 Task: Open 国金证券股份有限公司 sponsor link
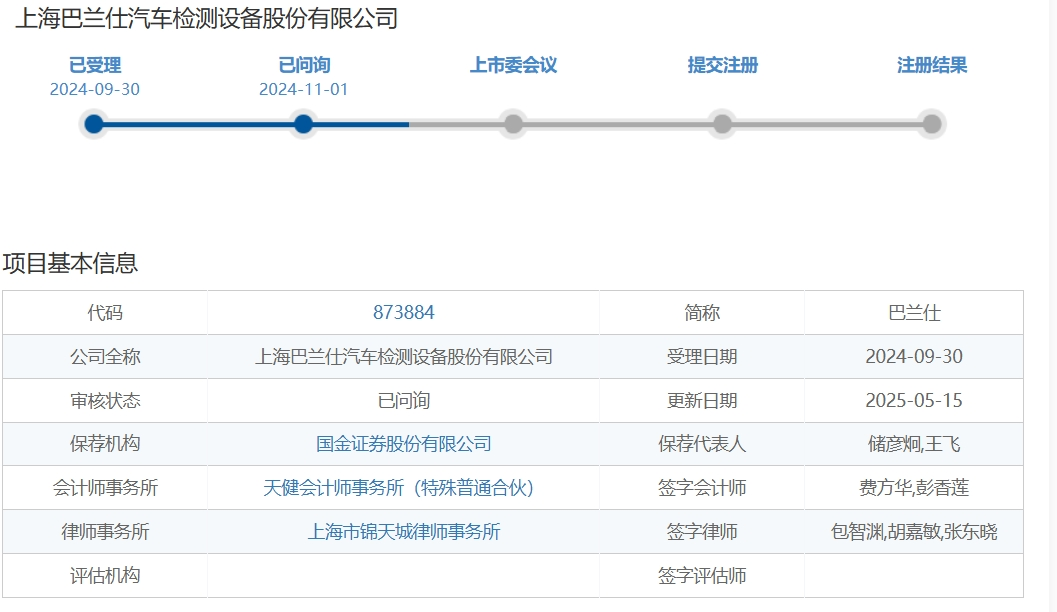pos(404,444)
